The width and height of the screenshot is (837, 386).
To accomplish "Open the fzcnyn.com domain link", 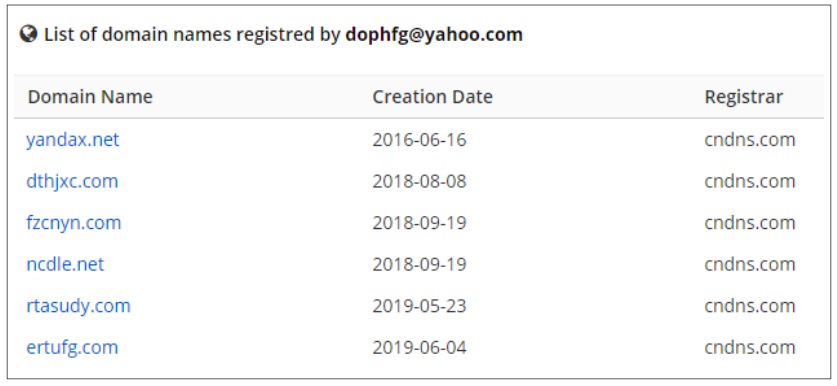I will (x=74, y=223).
